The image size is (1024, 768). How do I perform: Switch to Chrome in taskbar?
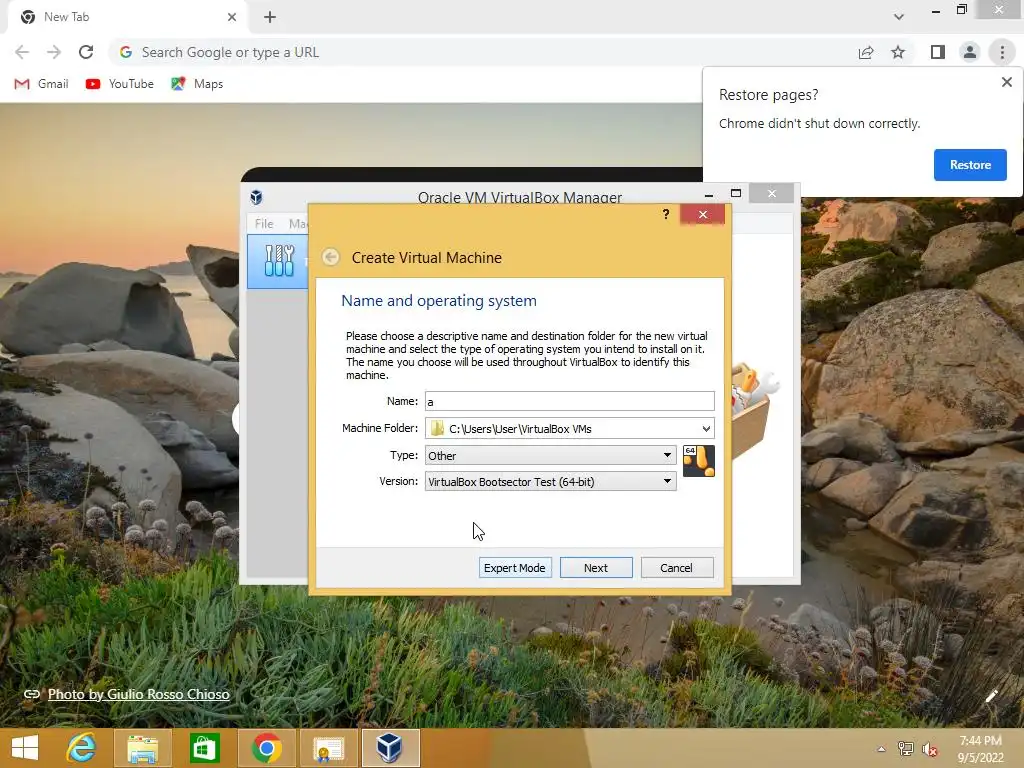[266, 748]
